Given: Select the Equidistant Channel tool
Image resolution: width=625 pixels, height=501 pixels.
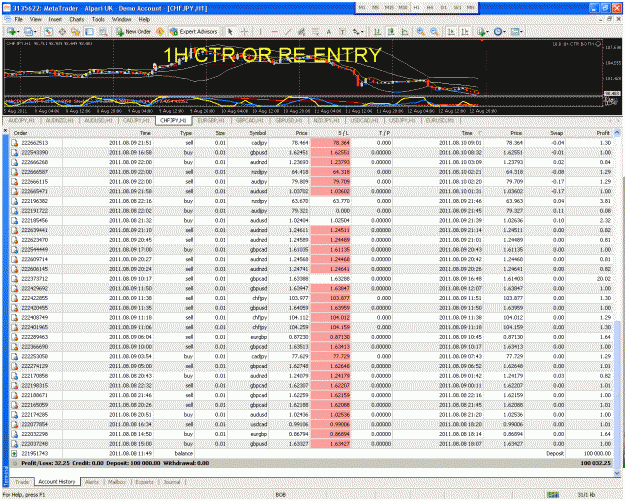Looking at the screenshot, I should coord(301,31).
